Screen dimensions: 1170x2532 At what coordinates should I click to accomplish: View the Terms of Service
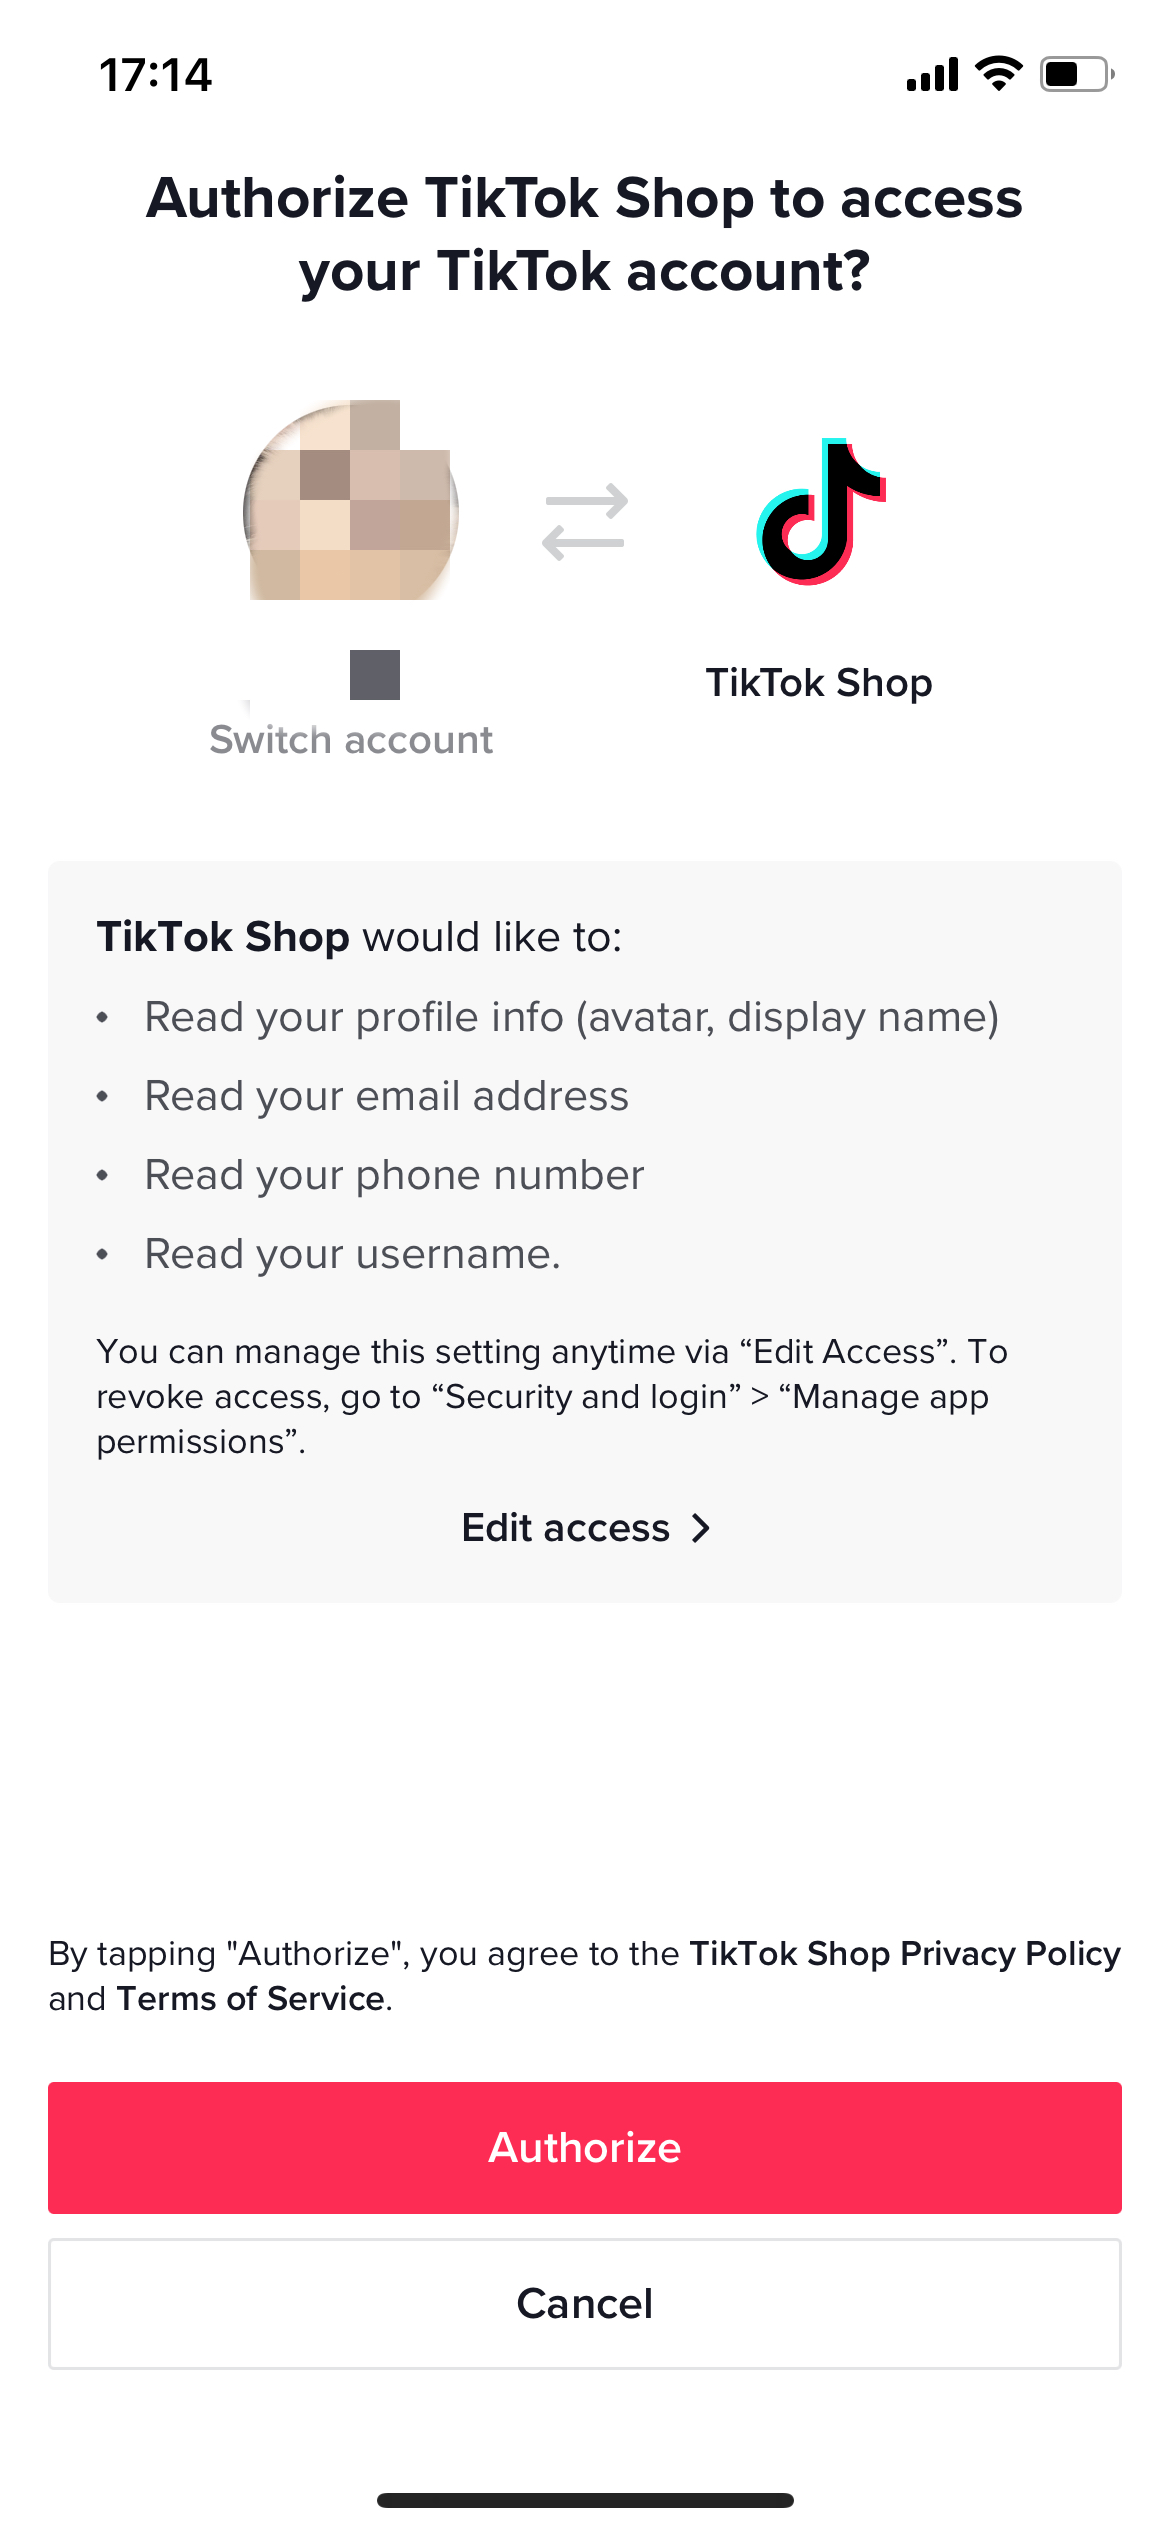pos(249,1999)
